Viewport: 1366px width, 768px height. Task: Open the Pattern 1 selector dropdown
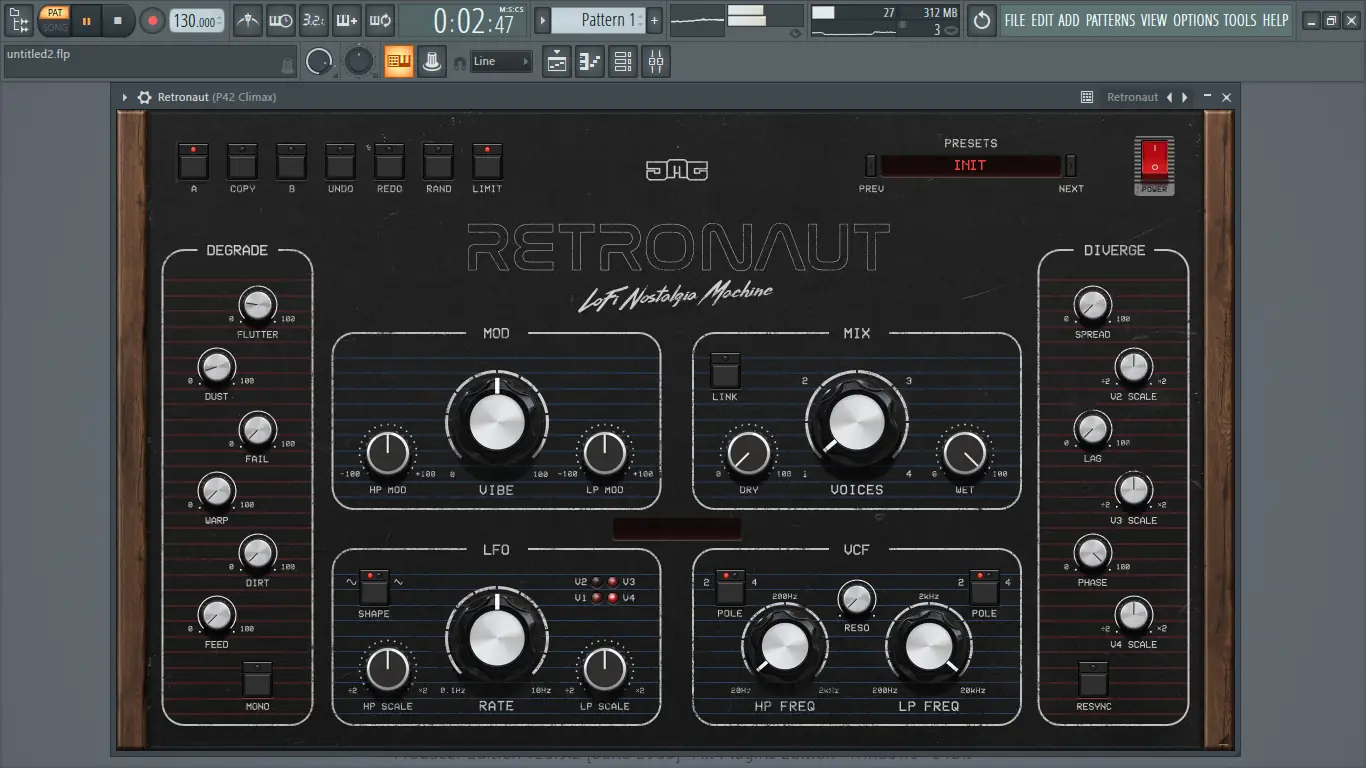(597, 20)
